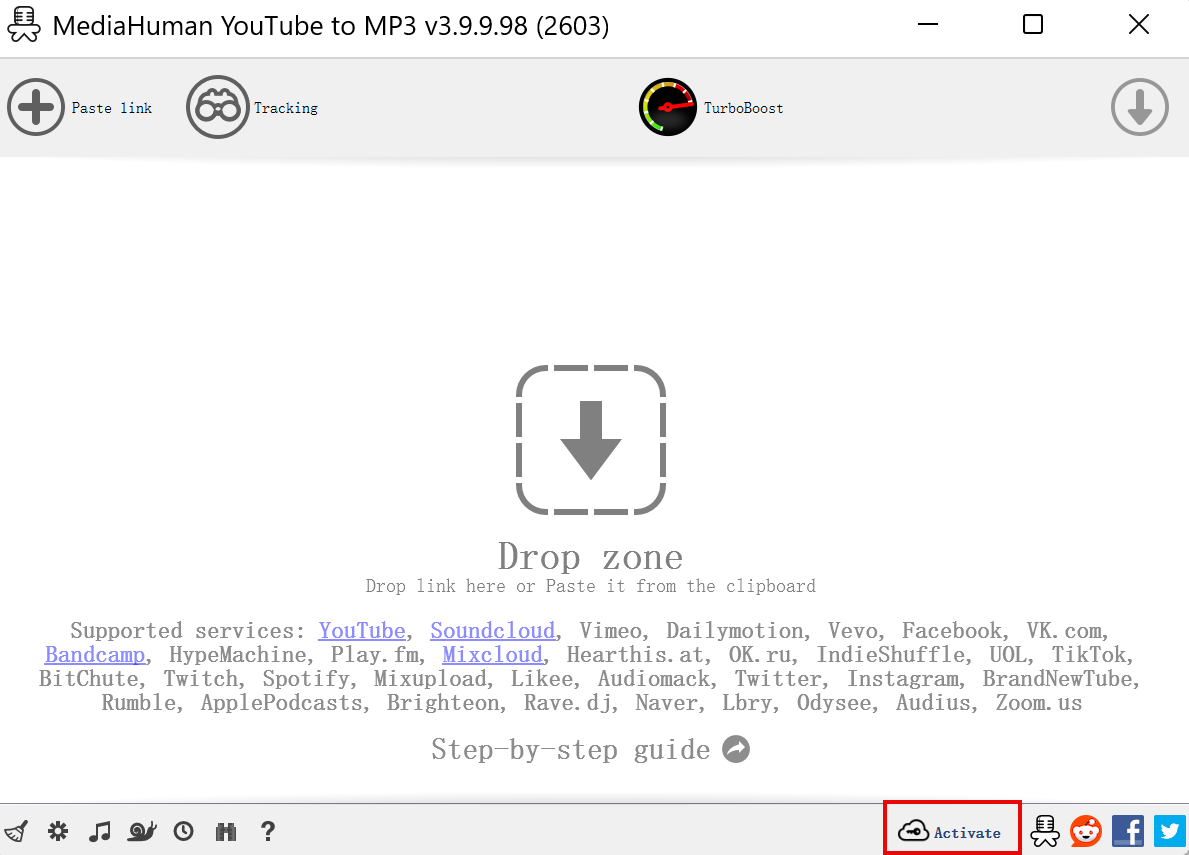Open the MediaHuman mascot icon bottom right
The width and height of the screenshot is (1189, 855).
click(1045, 831)
